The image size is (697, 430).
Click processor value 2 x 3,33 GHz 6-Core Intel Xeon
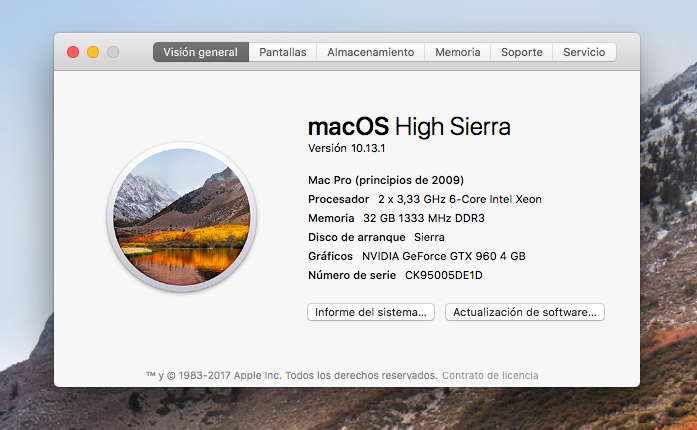pyautogui.click(x=460, y=199)
